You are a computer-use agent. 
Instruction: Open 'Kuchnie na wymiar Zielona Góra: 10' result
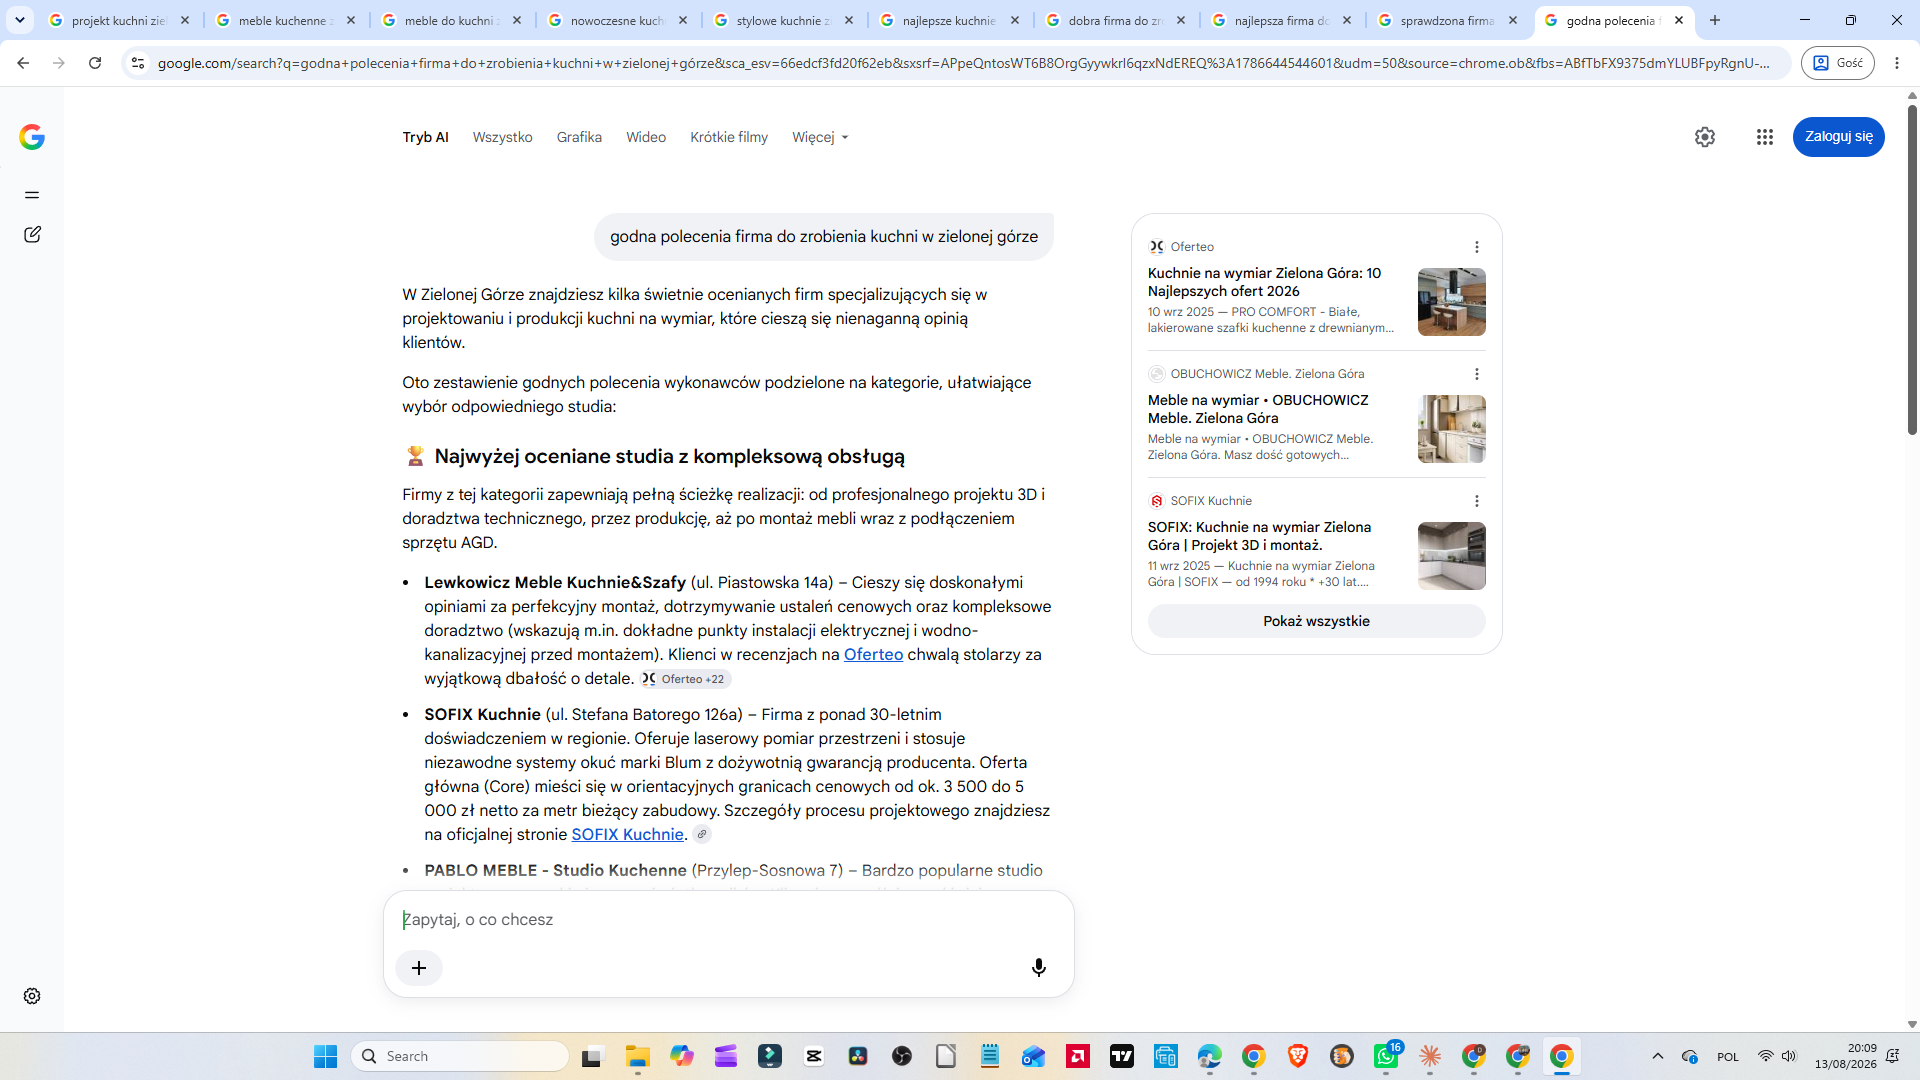[x=1264, y=282]
